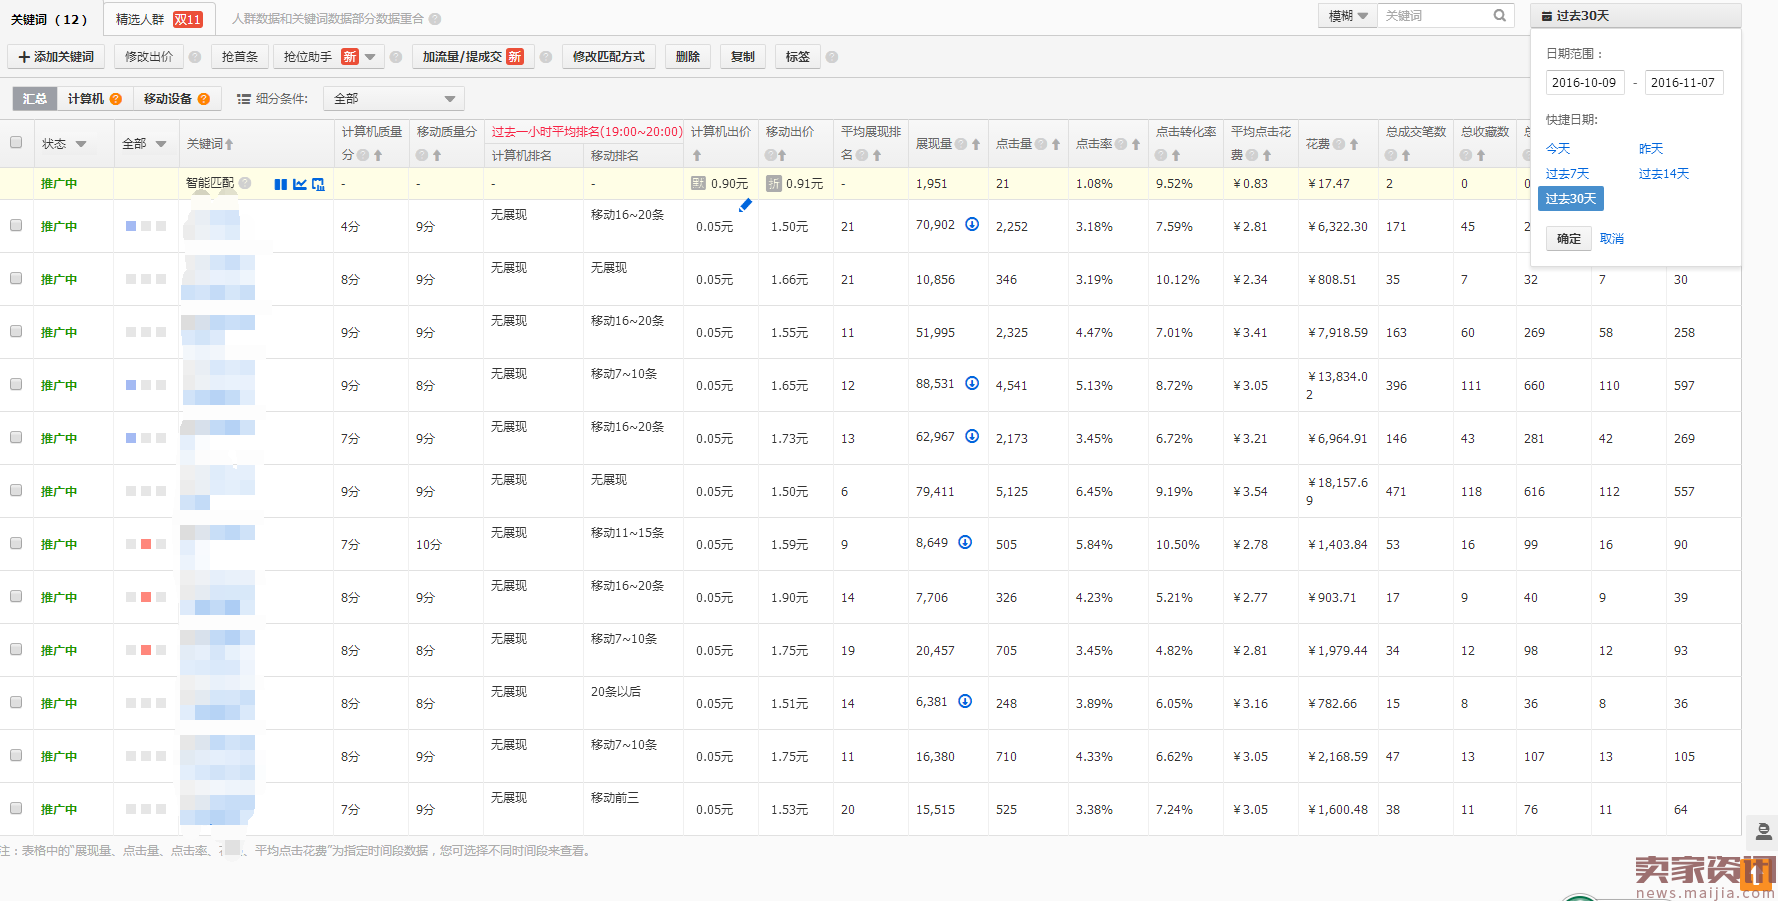Screen dimensions: 1778x901
Task: Select row with spend ¥6,322.30
Action: pyautogui.click(x=16, y=225)
